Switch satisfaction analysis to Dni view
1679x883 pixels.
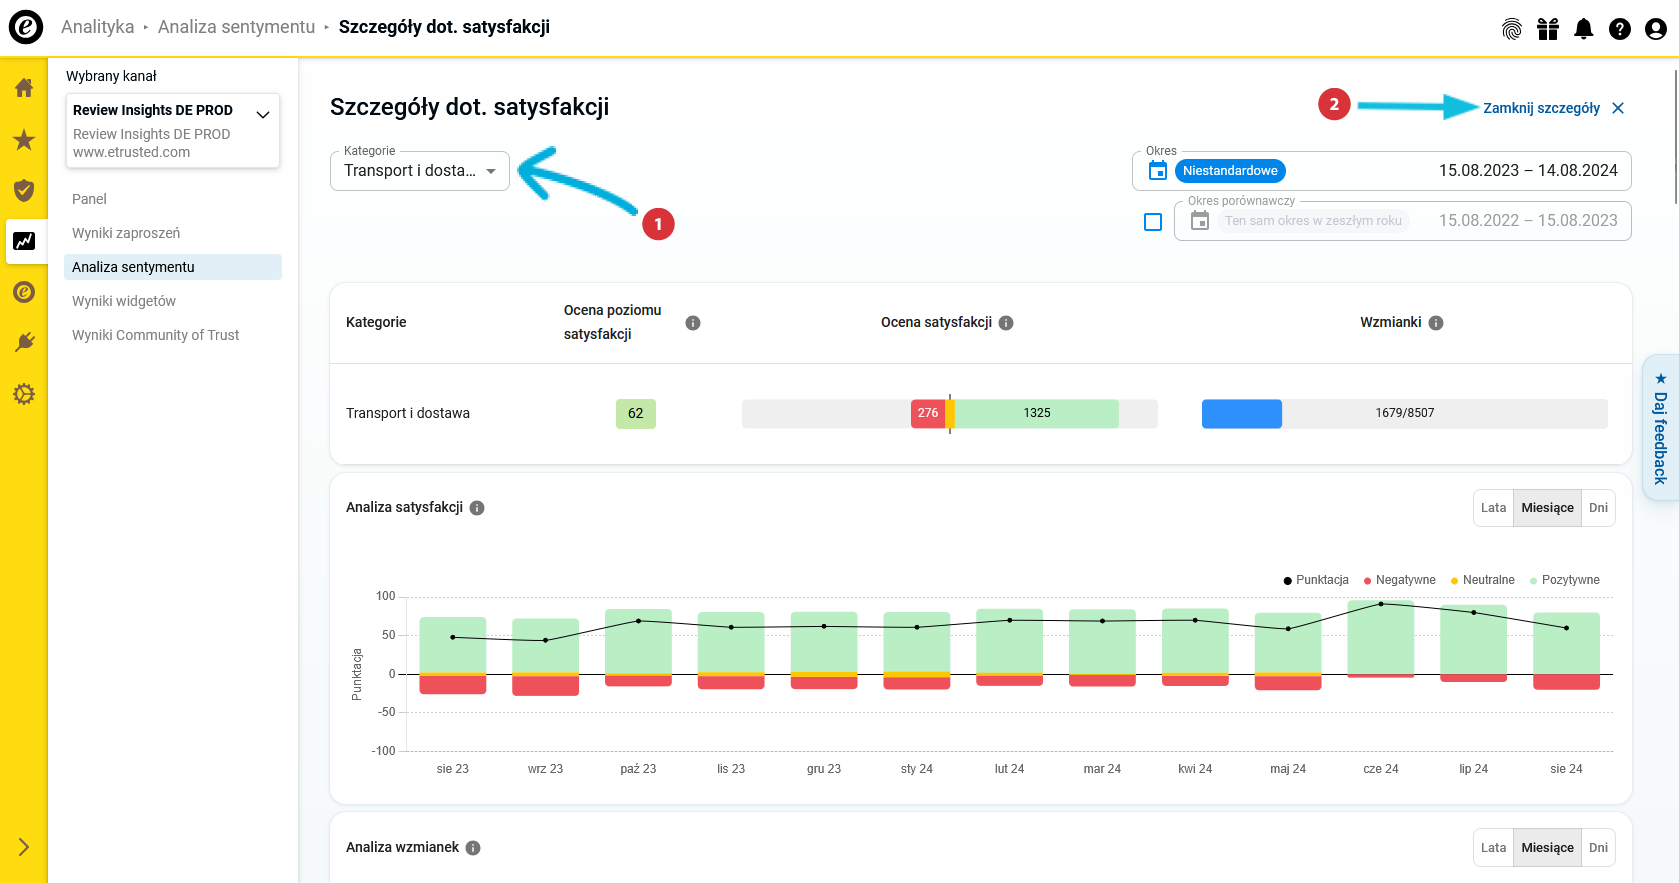[x=1598, y=508]
